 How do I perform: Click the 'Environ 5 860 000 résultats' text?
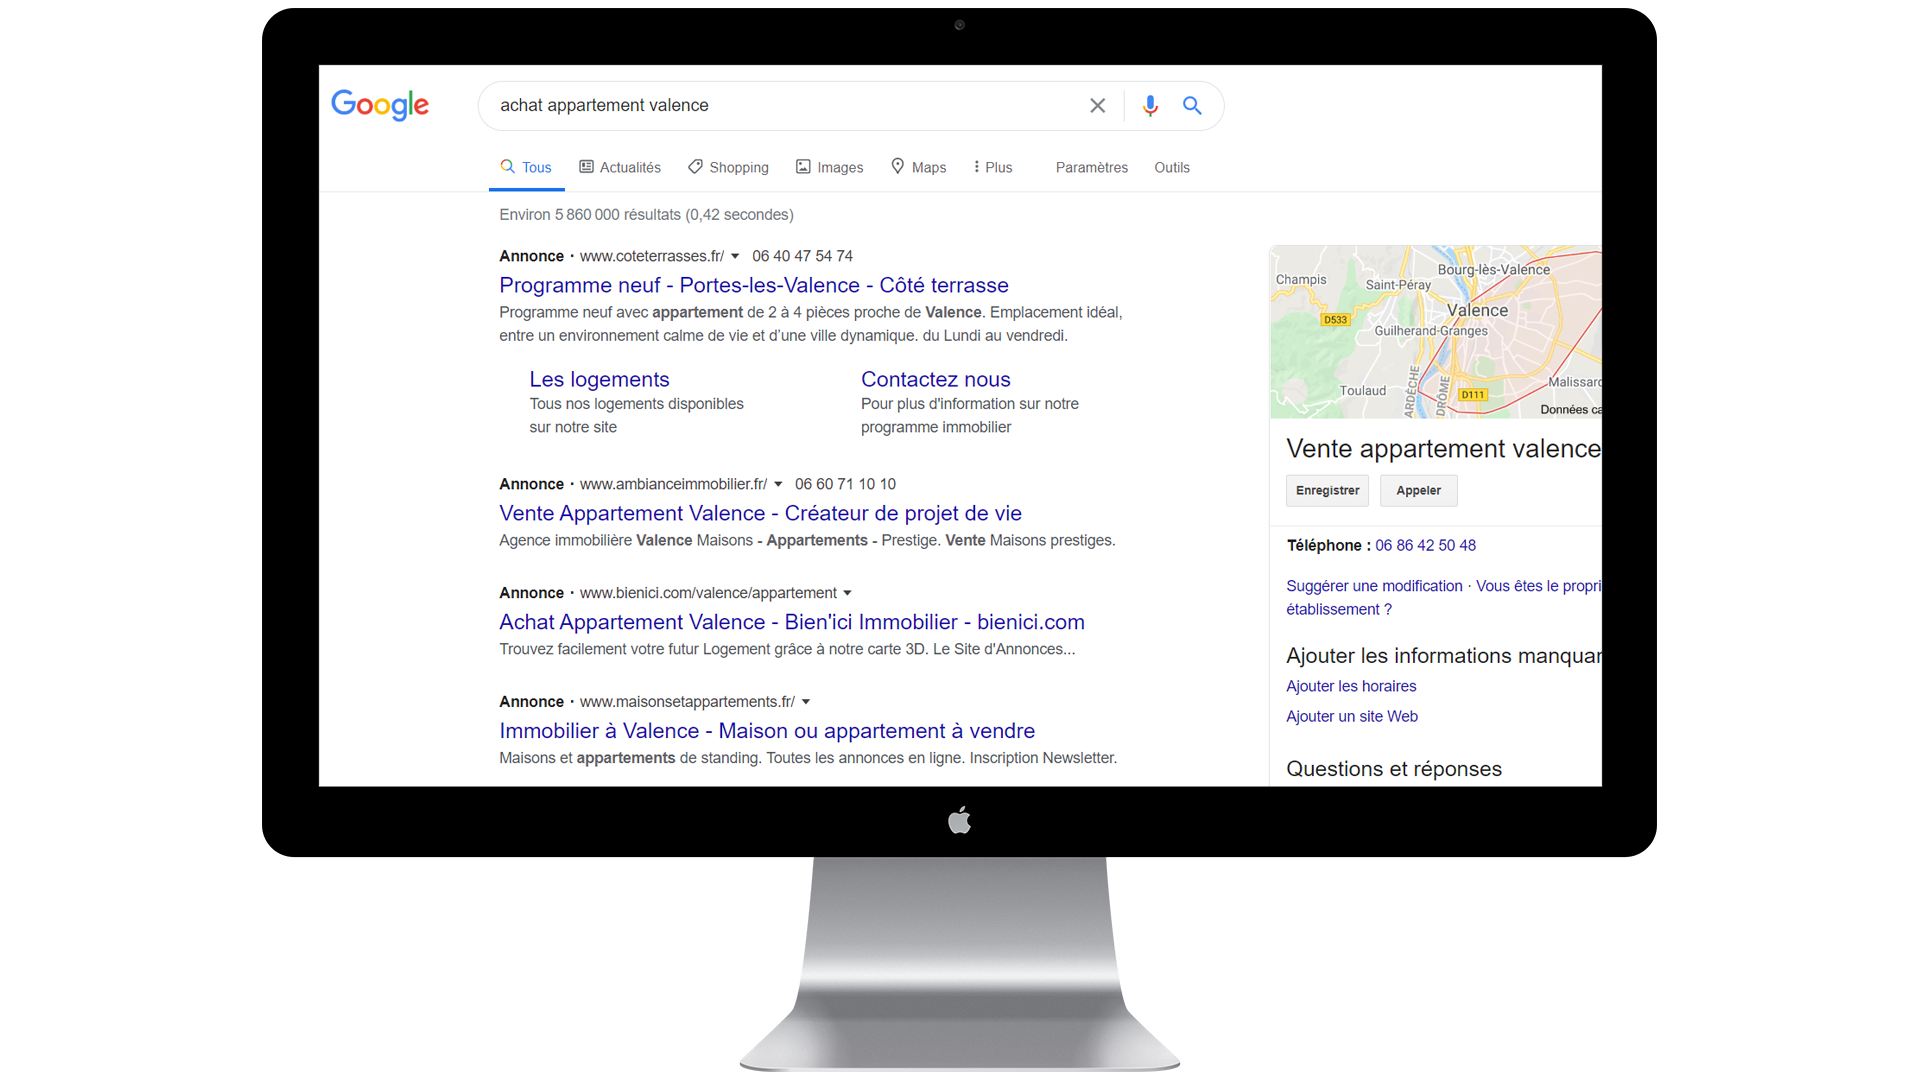click(x=646, y=215)
